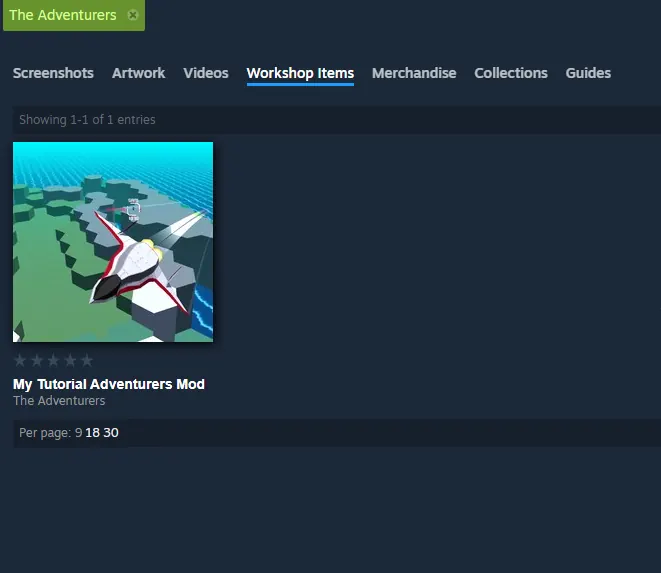Select the Workshop Items tab
Image resolution: width=661 pixels, height=573 pixels.
coord(300,73)
